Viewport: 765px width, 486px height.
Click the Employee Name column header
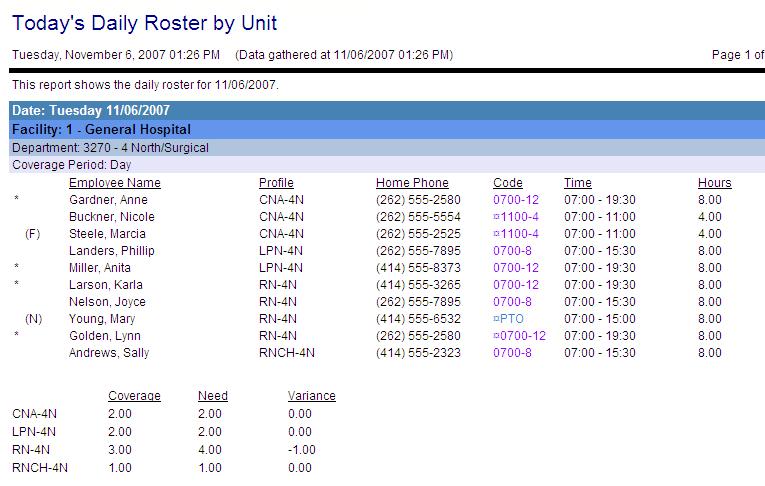[114, 183]
